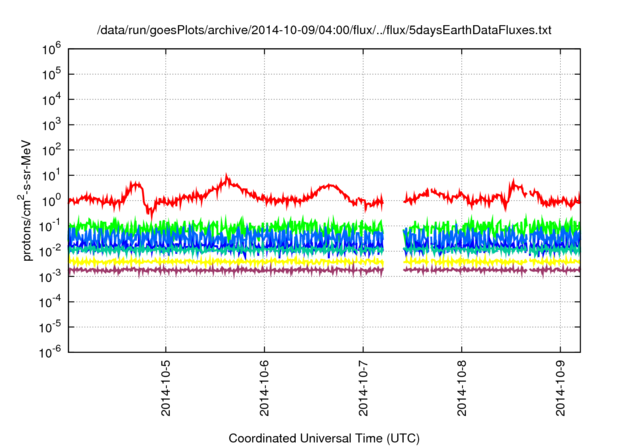The height and width of the screenshot is (448, 640).
Task: Click the 10^0 y-axis label
Action: [51, 202]
